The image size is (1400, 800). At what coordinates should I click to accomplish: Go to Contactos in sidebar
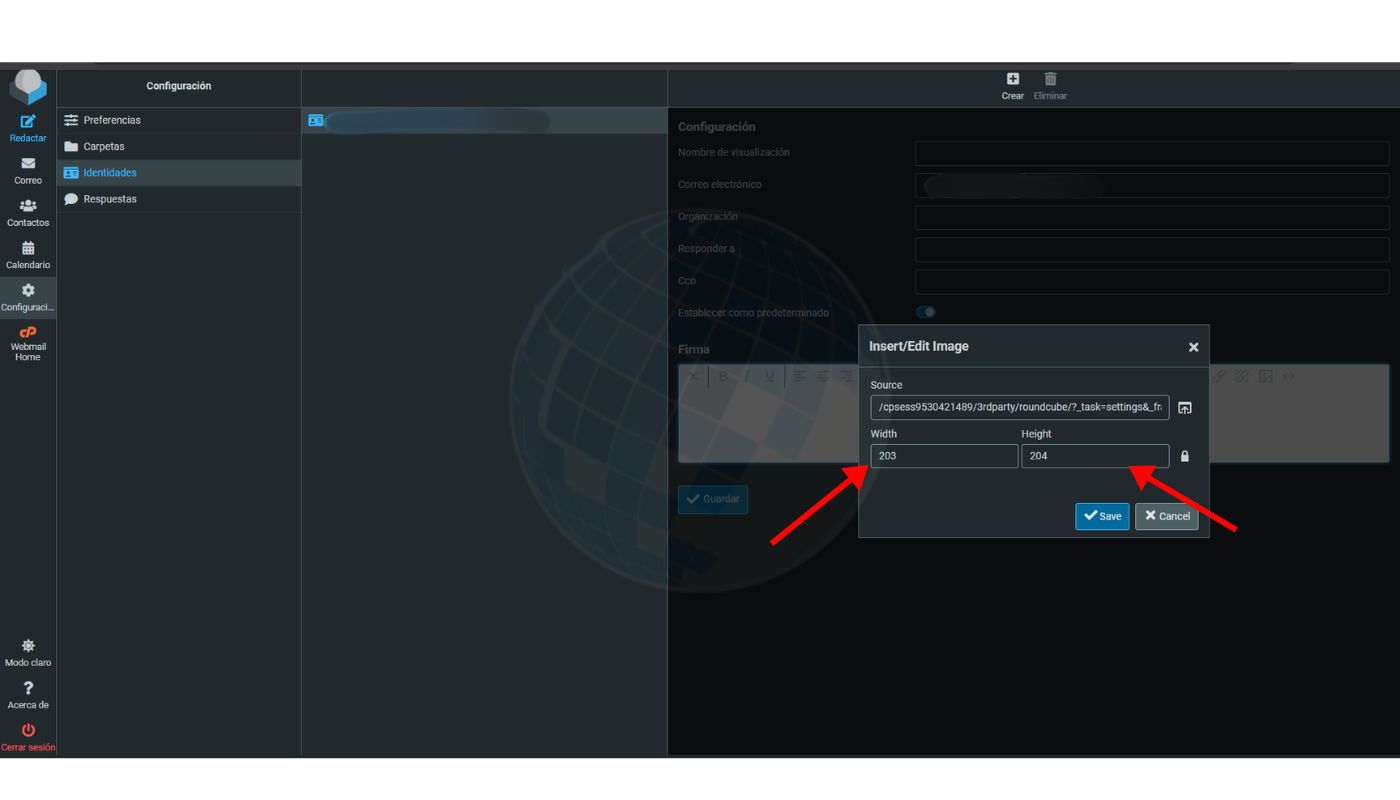coord(28,206)
